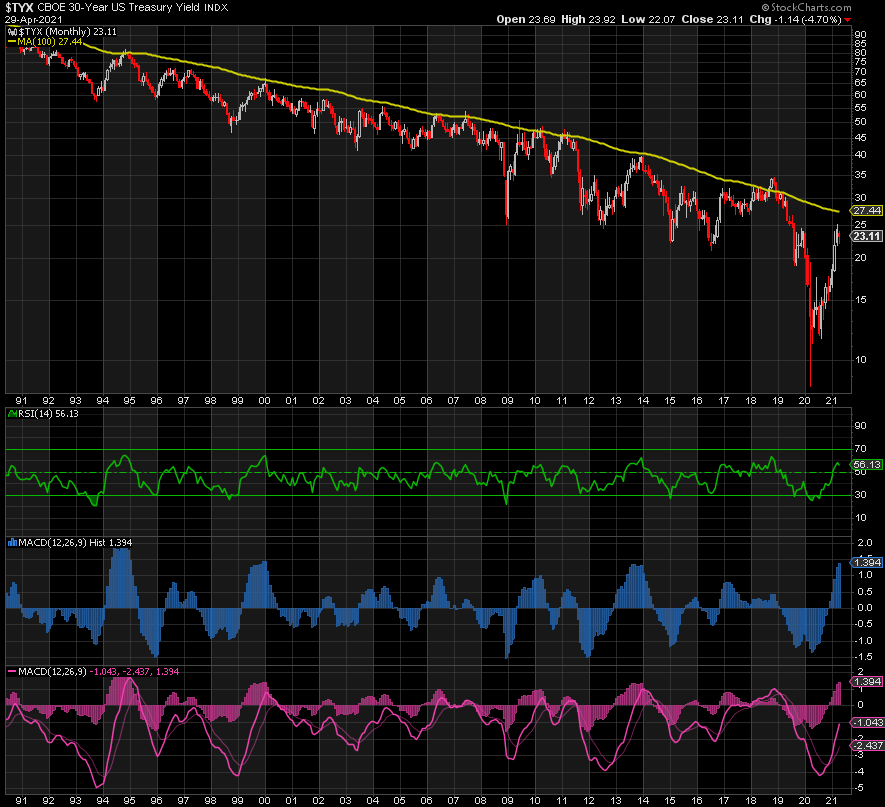Click the -4 label on the MACD axis
The width and height of the screenshot is (885, 807).
tap(859, 771)
